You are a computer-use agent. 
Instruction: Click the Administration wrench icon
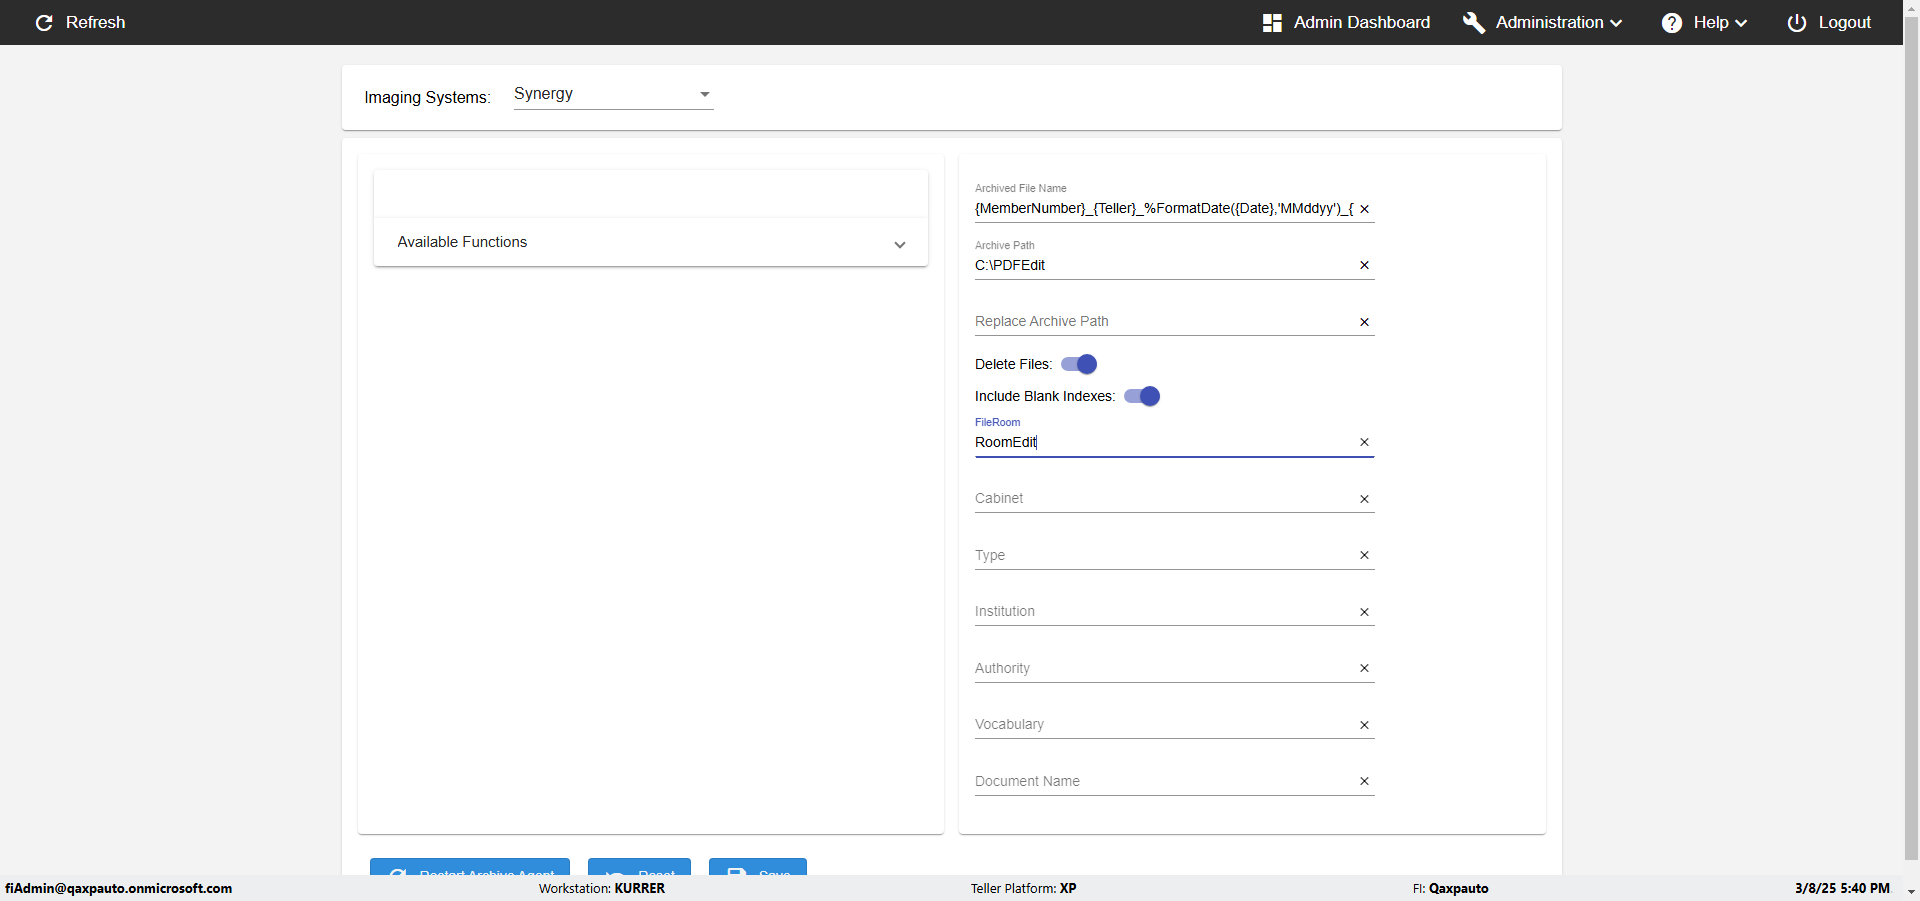[x=1473, y=22]
